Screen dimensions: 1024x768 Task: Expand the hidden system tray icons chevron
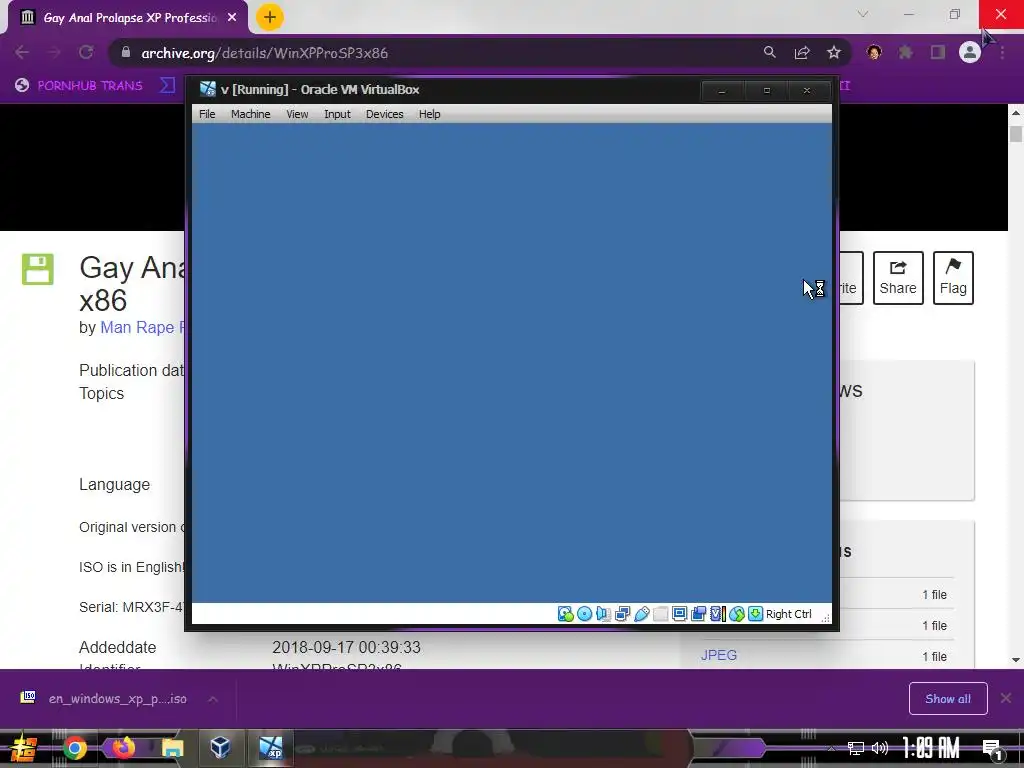click(x=831, y=748)
